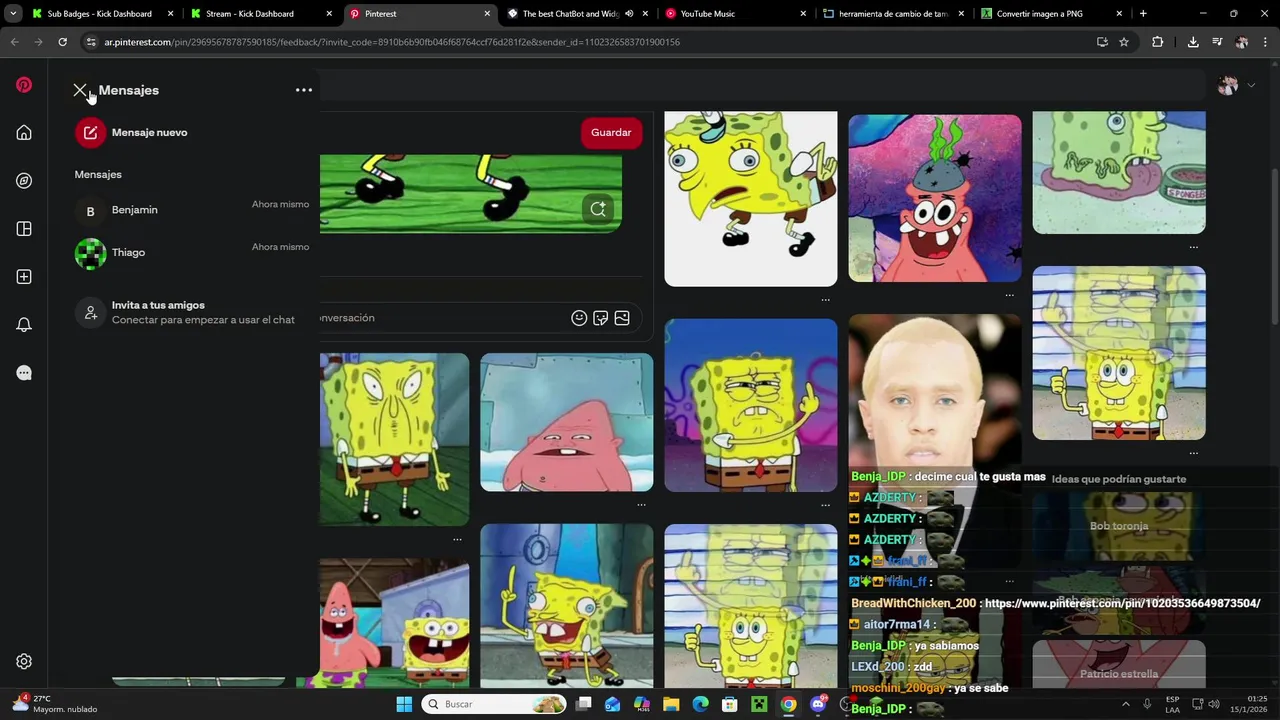Switch to the herramienta de cambio de tamaño tab
The width and height of the screenshot is (1280, 720).
(x=893, y=14)
